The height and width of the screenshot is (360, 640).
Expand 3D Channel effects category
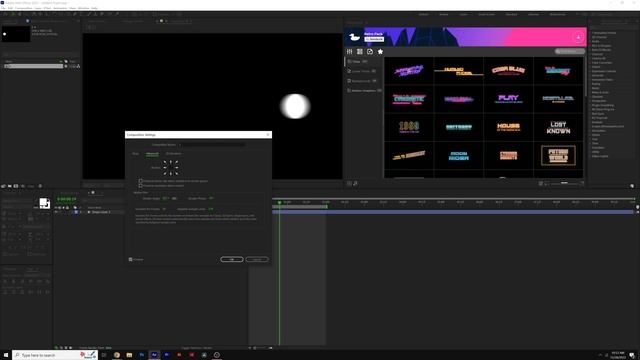pos(599,37)
